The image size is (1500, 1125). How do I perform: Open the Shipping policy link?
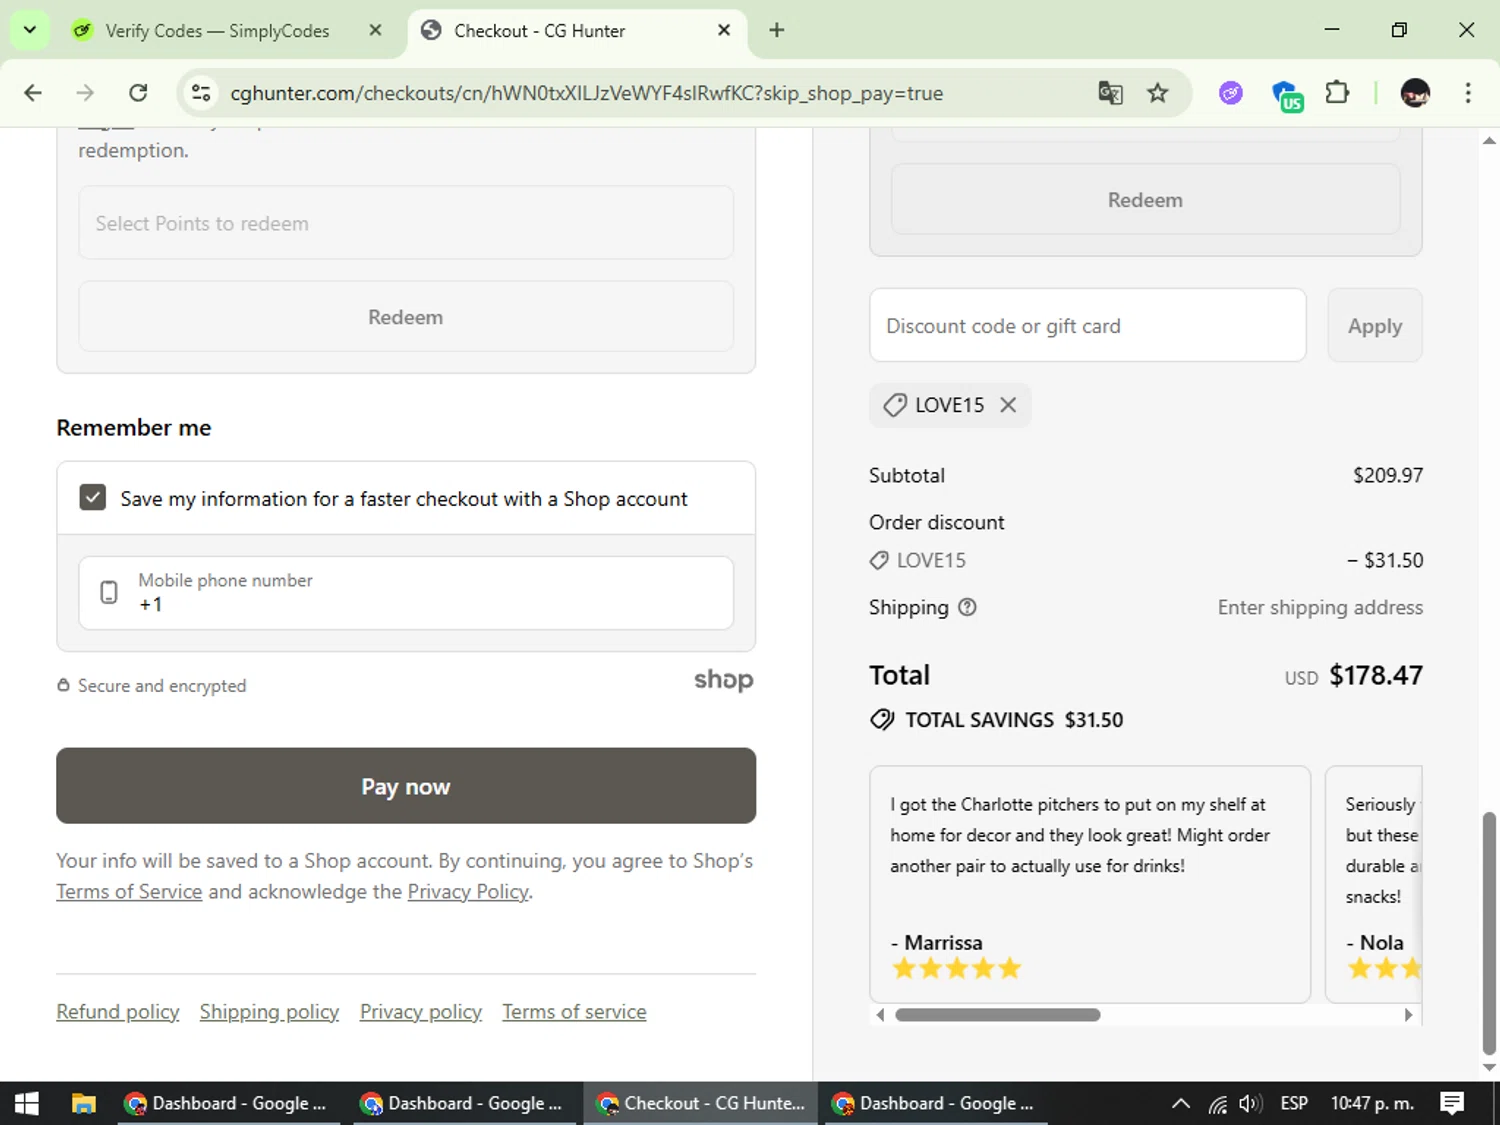(x=270, y=1012)
